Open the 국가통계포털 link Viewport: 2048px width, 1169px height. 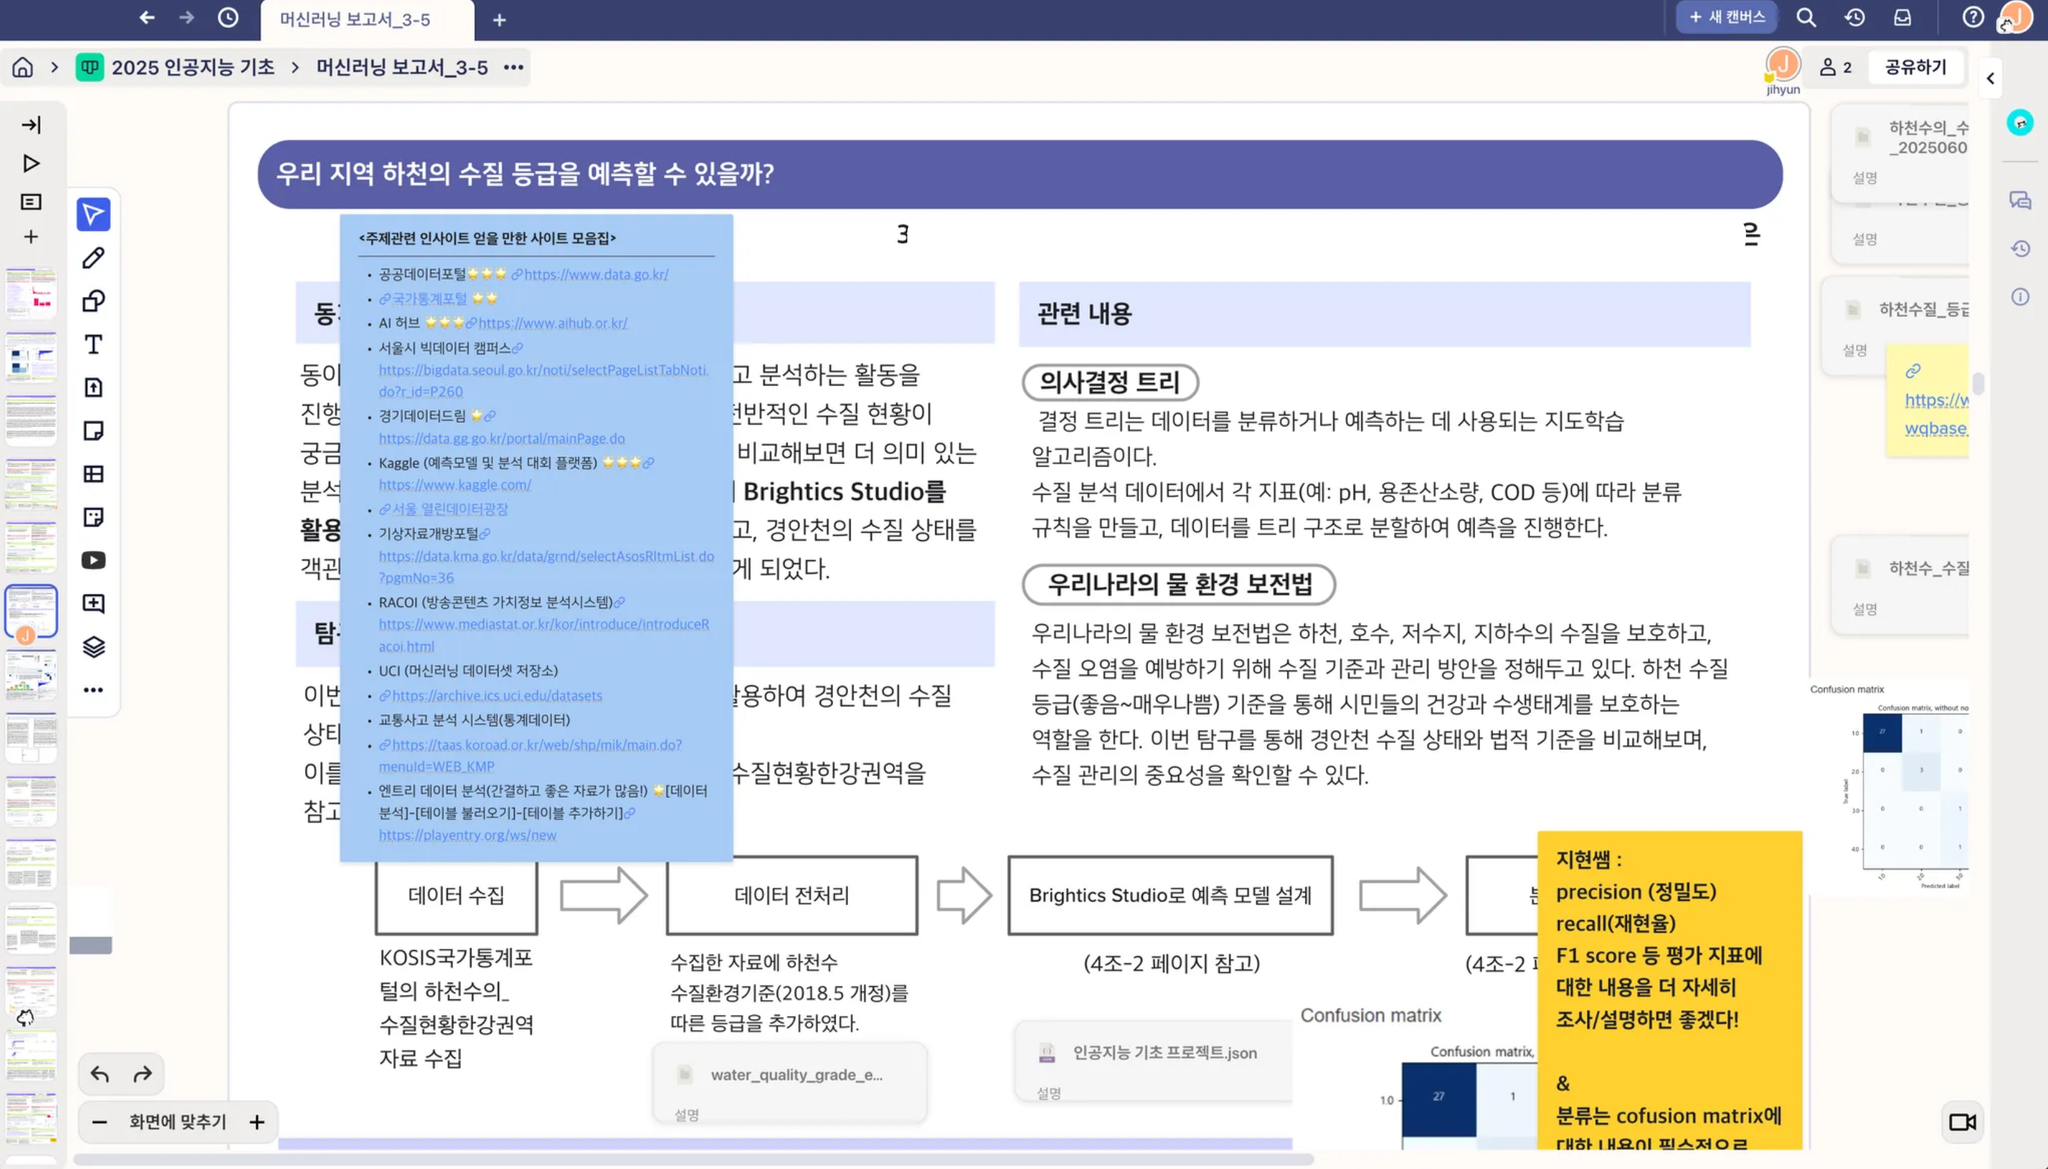[429, 298]
